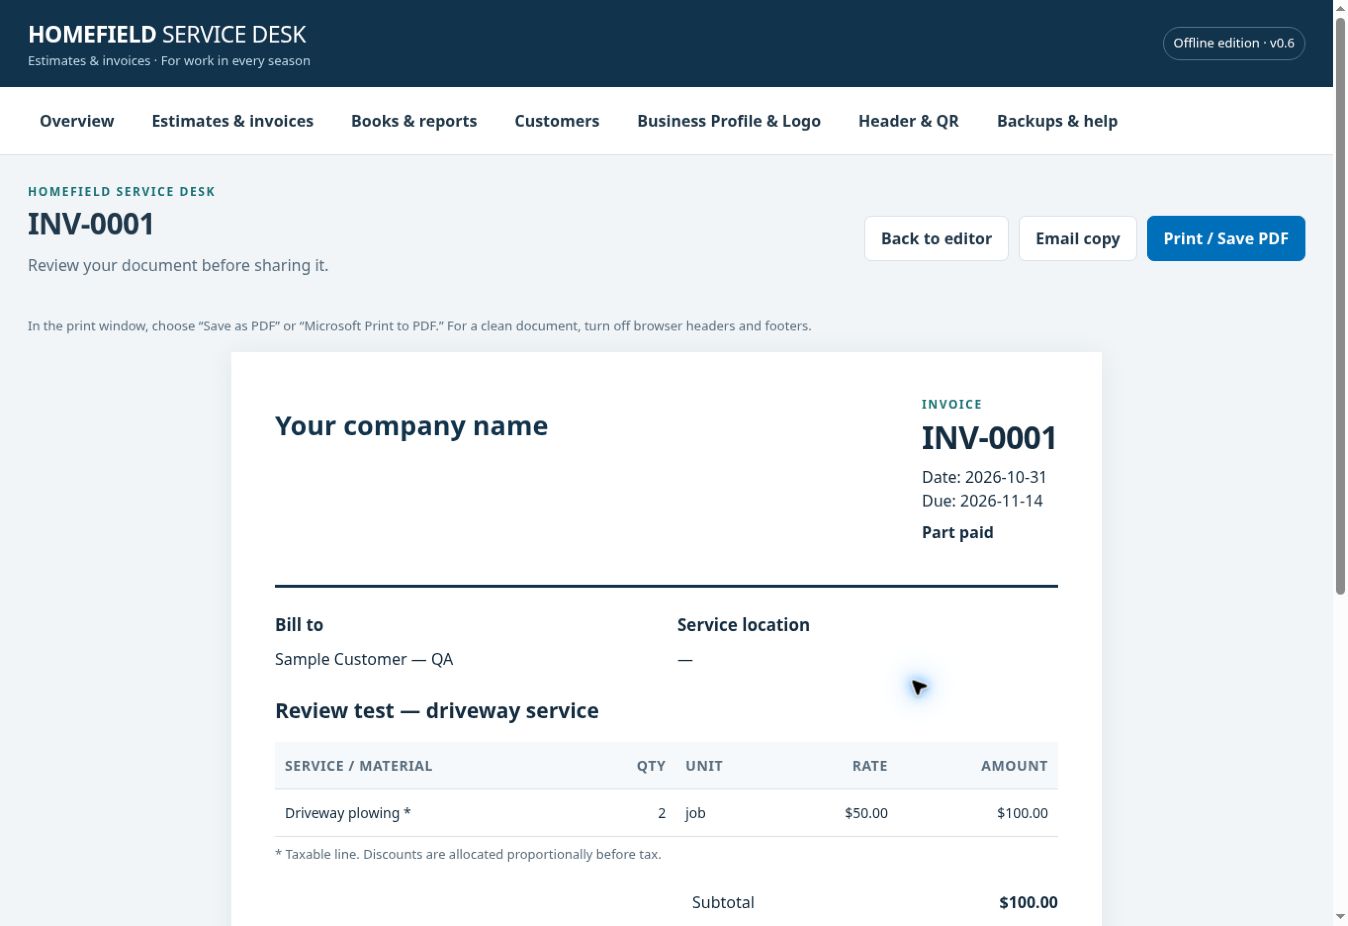Click the $100.00 amount in Driveway plowing row

[1022, 813]
